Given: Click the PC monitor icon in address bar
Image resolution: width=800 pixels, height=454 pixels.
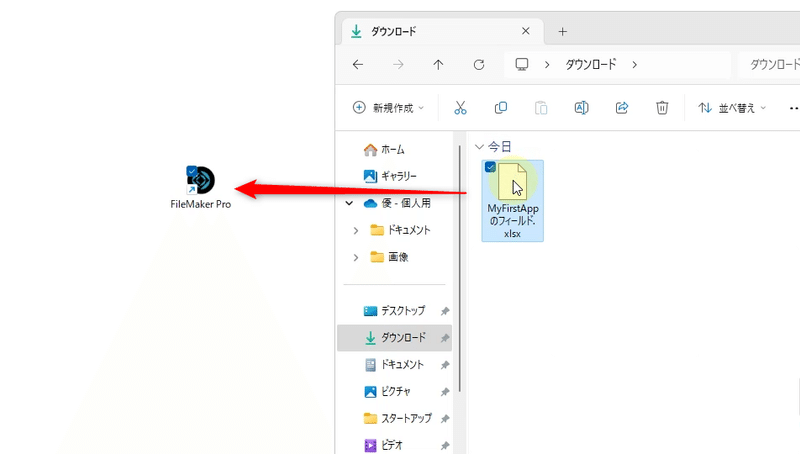Looking at the screenshot, I should [521, 64].
